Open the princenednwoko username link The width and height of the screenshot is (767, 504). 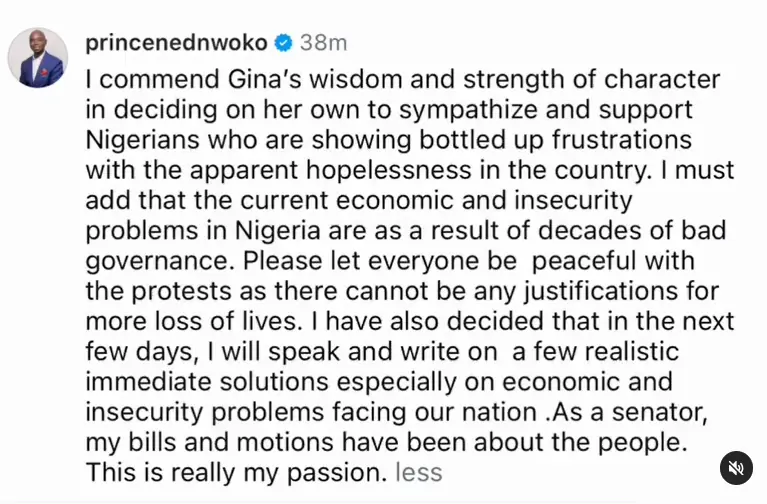(177, 43)
